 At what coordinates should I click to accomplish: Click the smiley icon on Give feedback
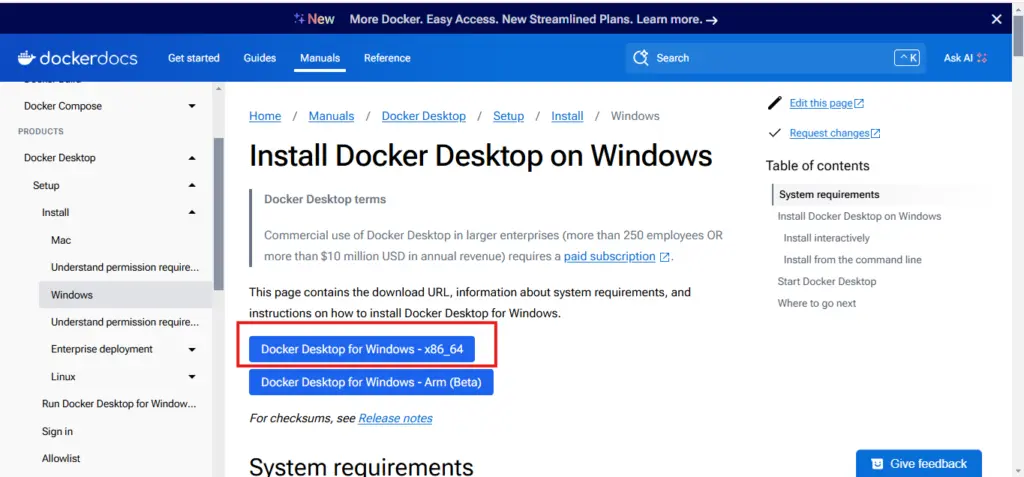(877, 464)
